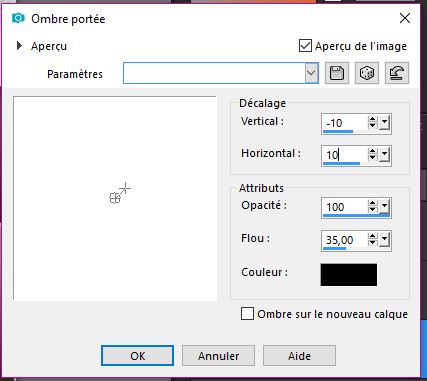
Task: Click the Aide button
Action: point(299,356)
